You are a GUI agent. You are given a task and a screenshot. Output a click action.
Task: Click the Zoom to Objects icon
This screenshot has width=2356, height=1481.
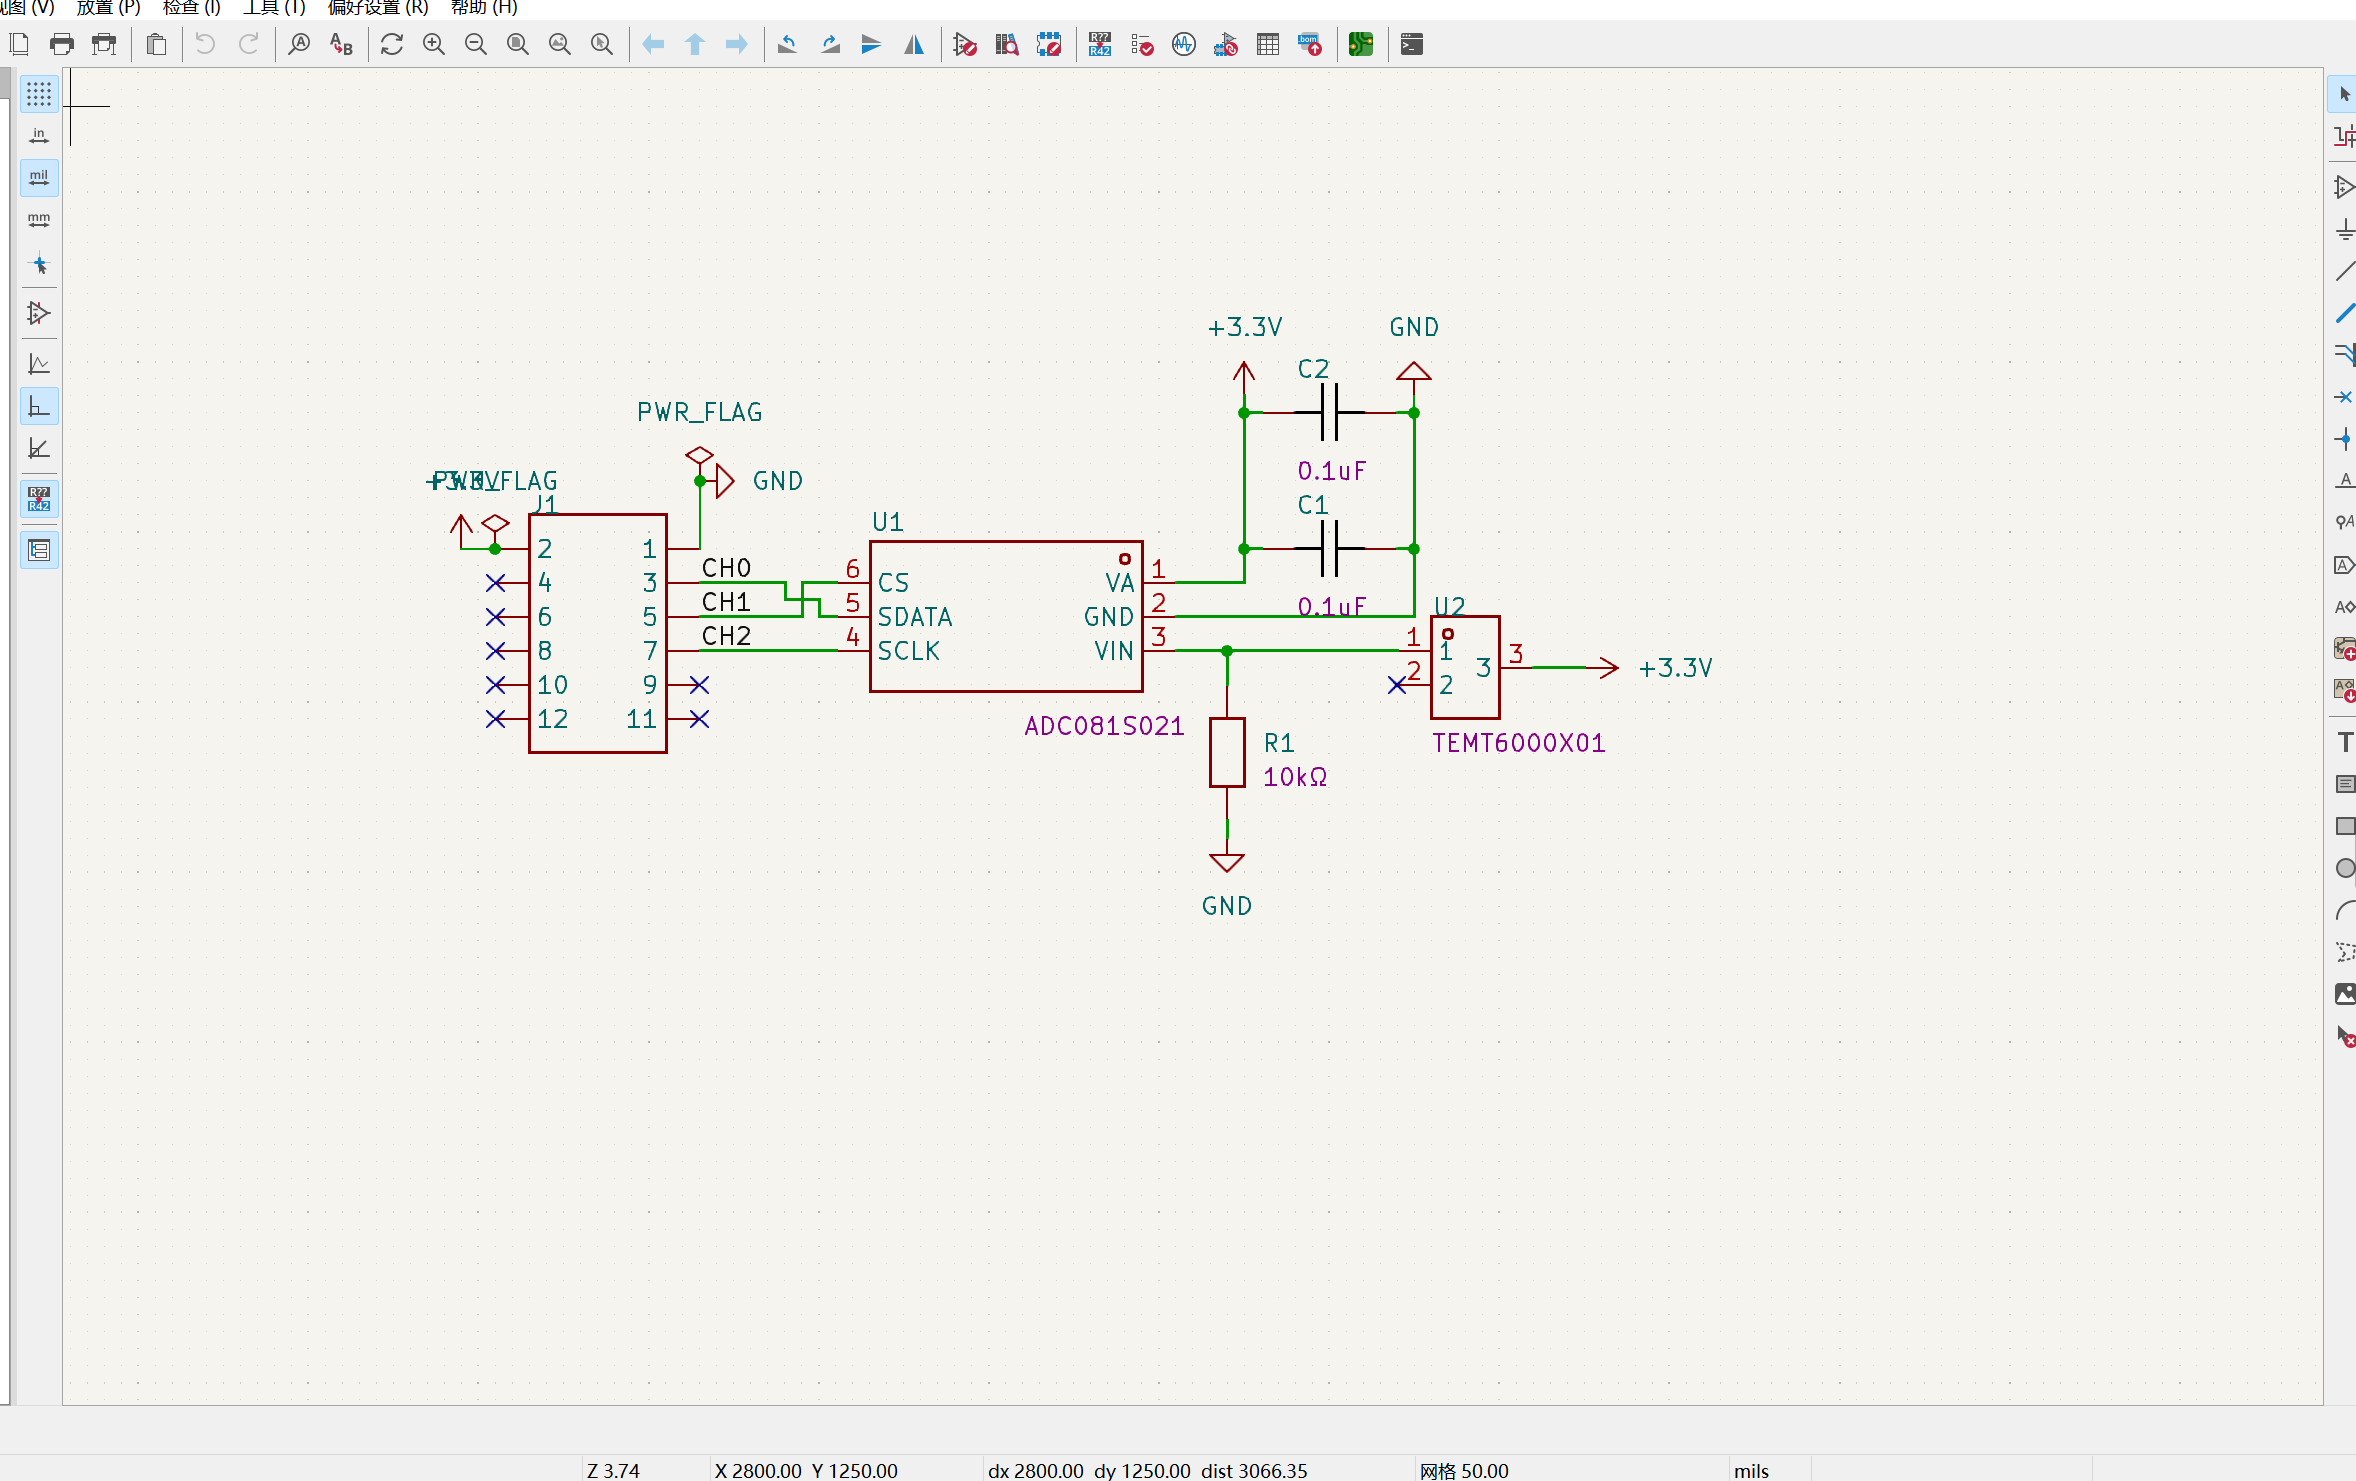tap(560, 44)
